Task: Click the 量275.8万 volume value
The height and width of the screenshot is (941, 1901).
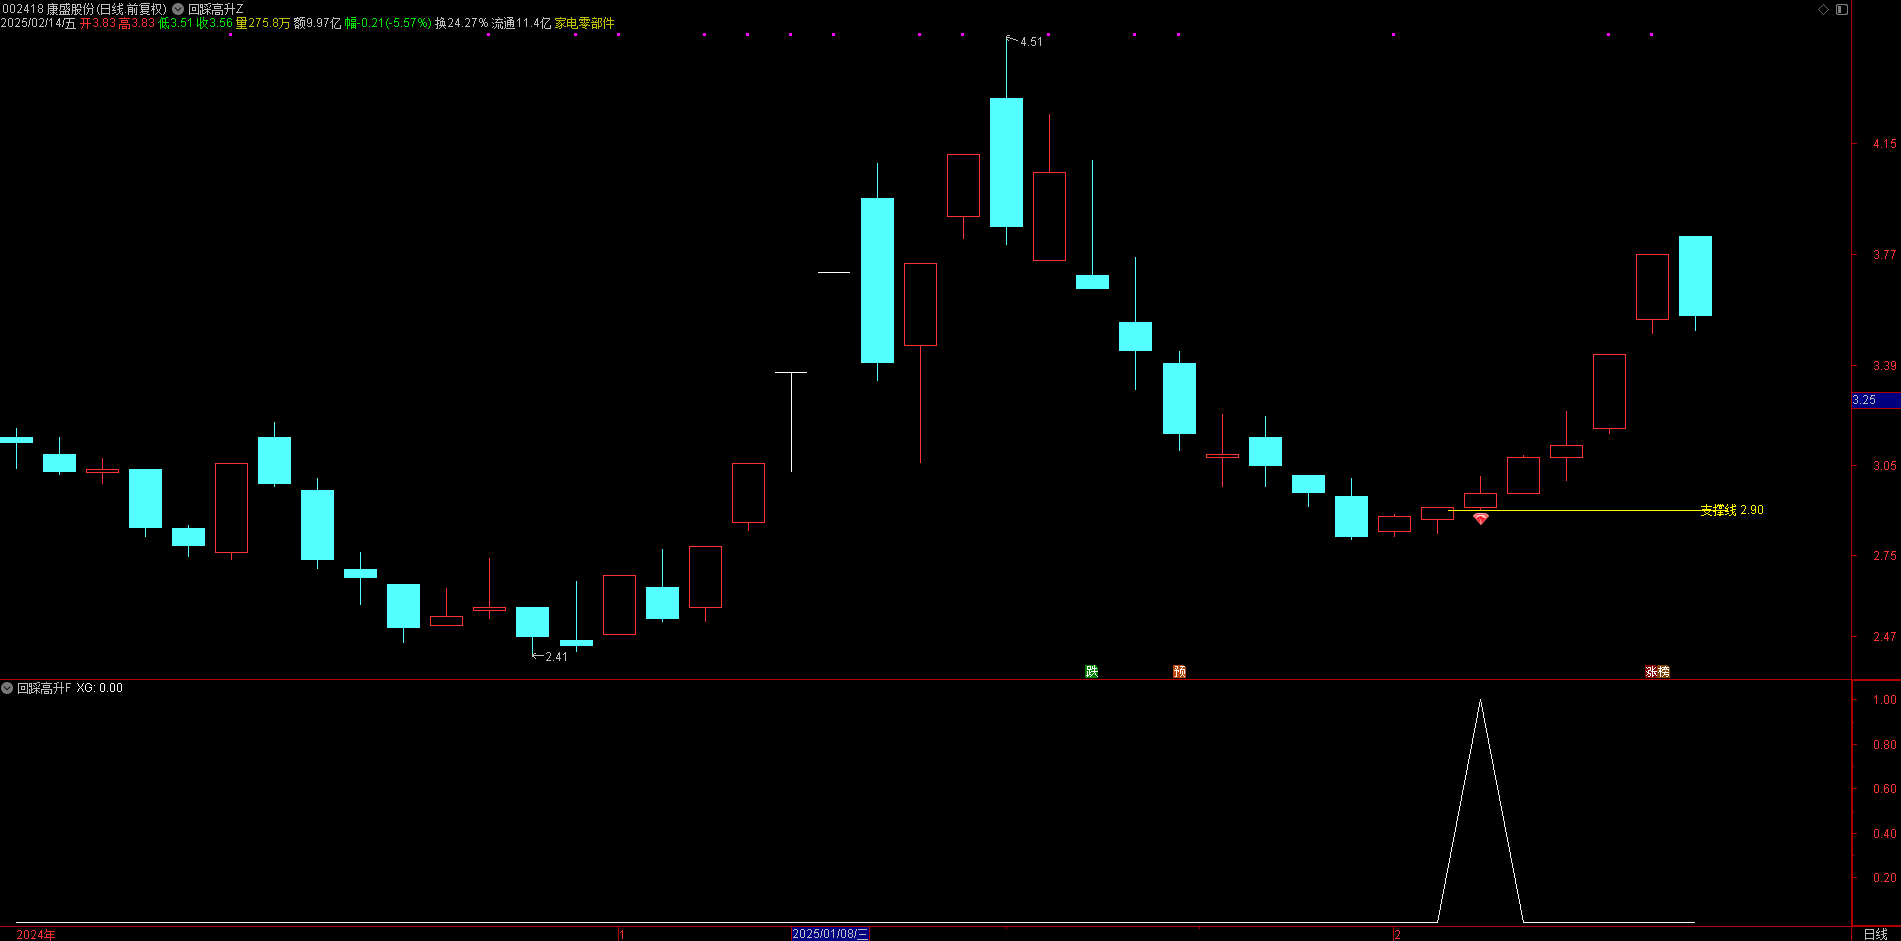Action: point(263,23)
